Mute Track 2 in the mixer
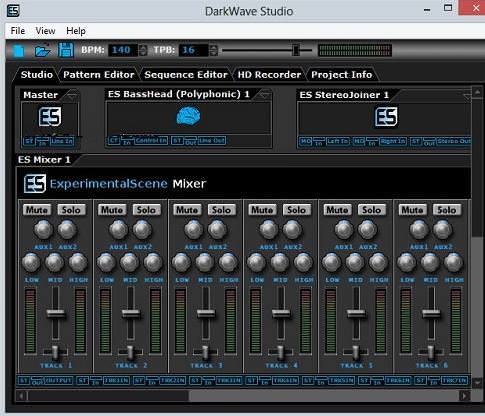Screen dimensions: 485x416 pos(112,210)
